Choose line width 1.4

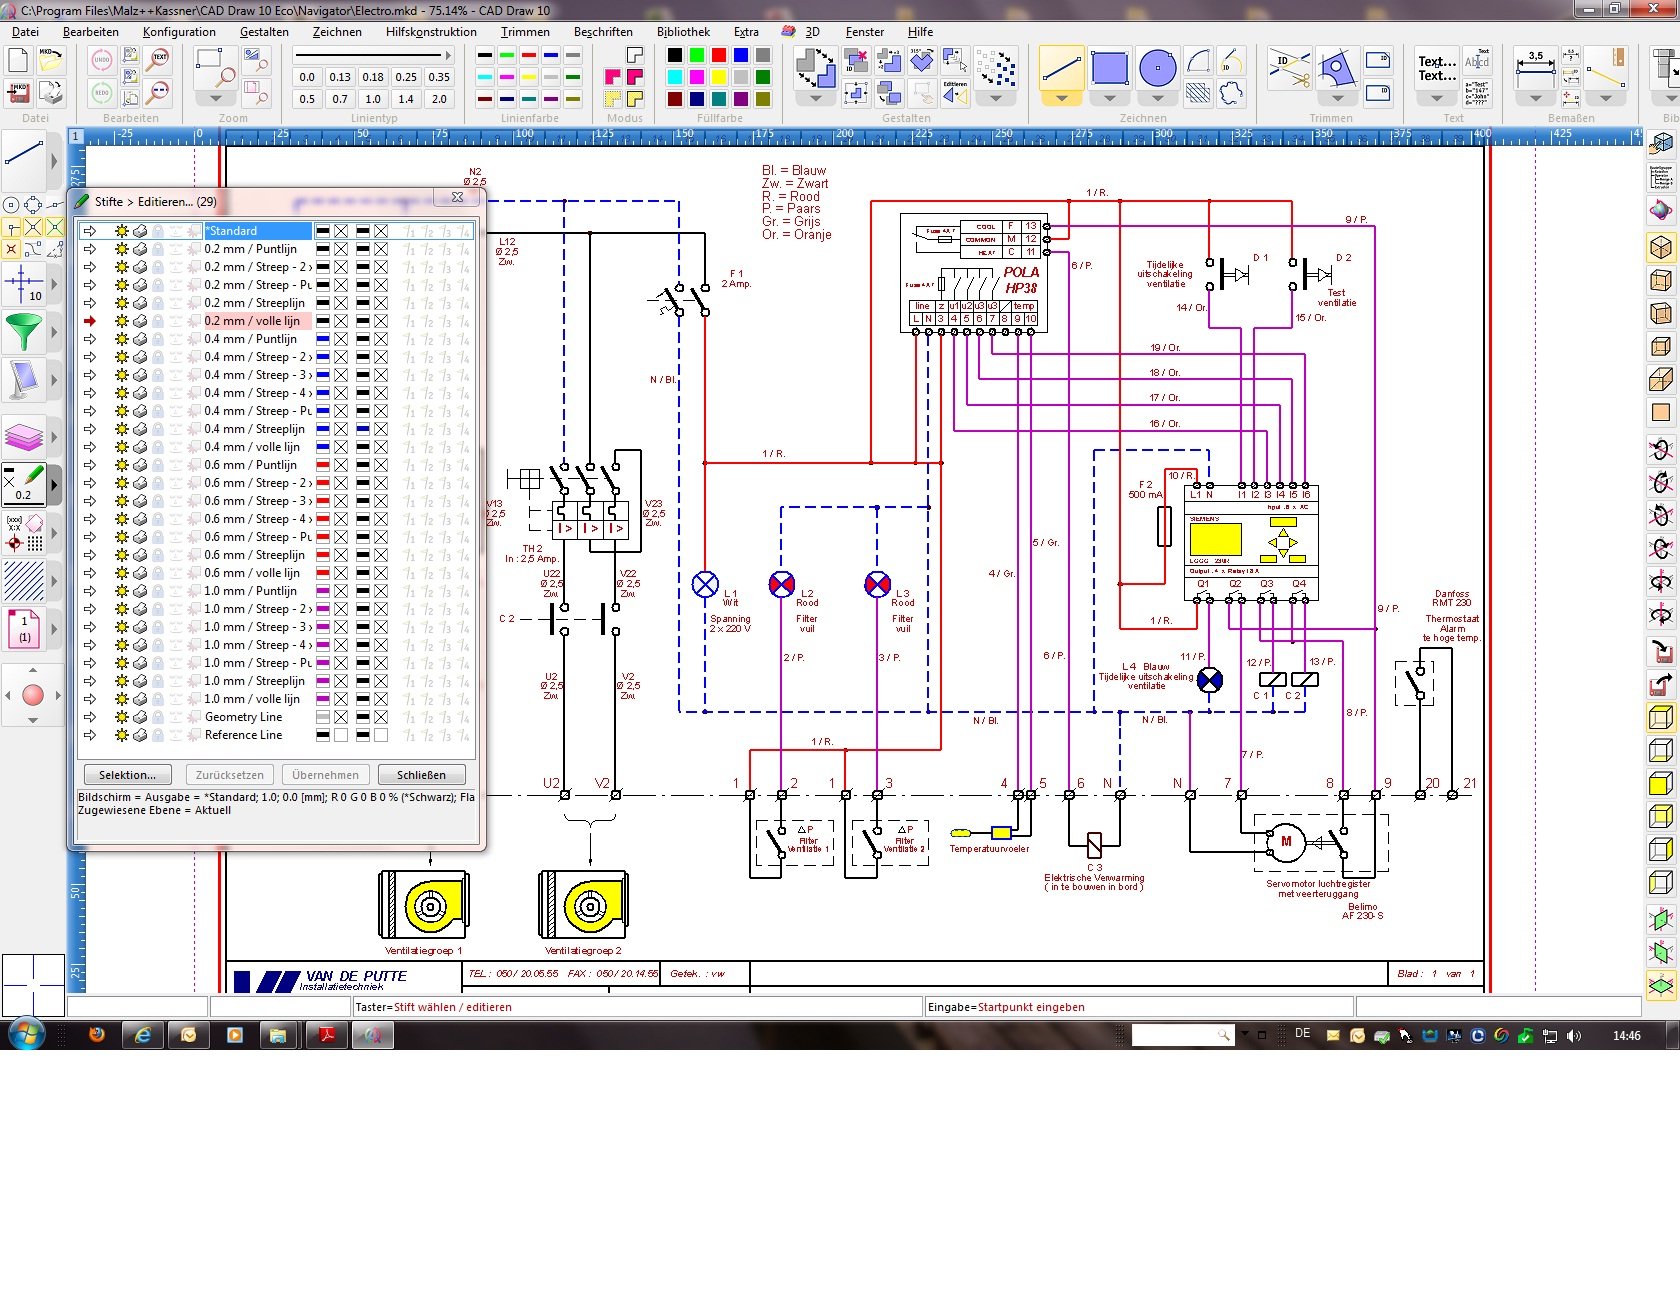[x=406, y=99]
